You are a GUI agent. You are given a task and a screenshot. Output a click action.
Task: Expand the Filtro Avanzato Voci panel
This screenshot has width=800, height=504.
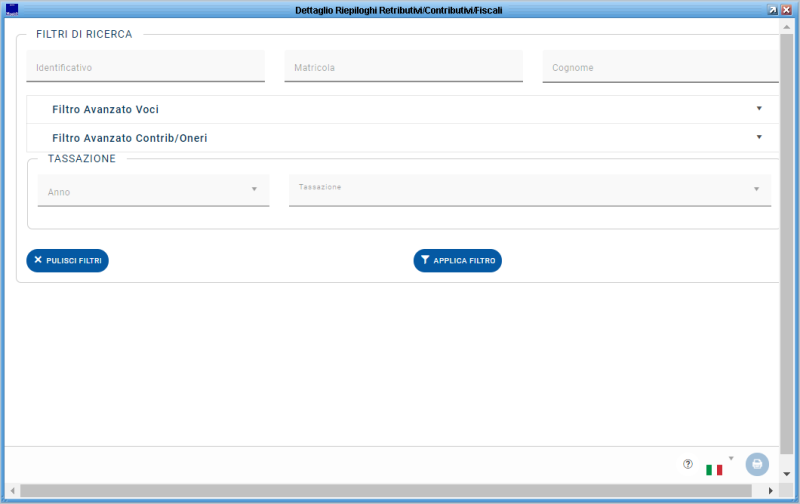click(403, 109)
